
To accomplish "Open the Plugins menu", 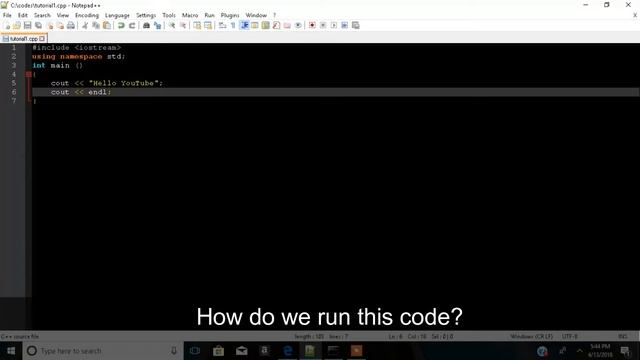I will 230,15.
